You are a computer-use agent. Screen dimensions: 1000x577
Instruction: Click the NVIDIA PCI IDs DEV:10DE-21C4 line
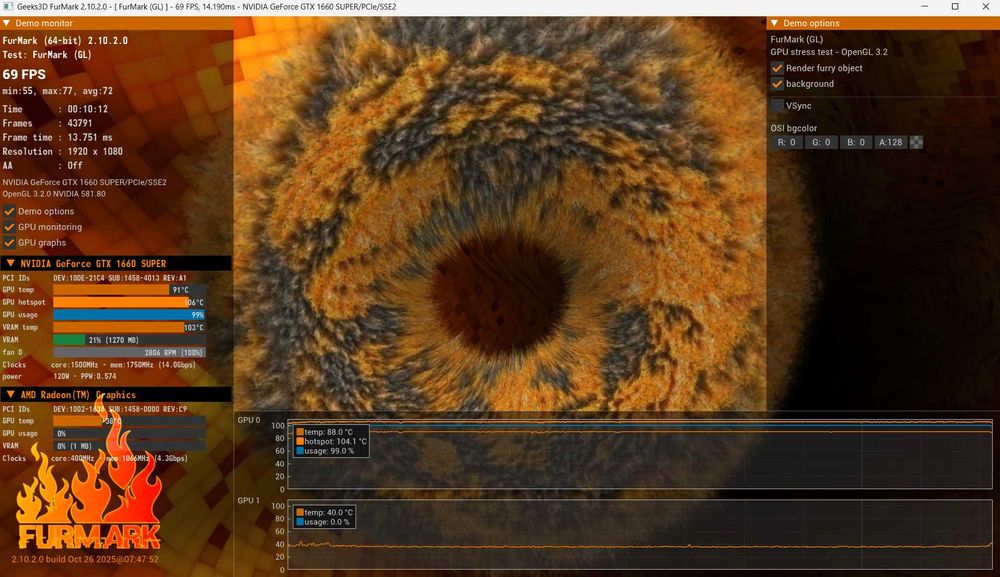coord(94,278)
